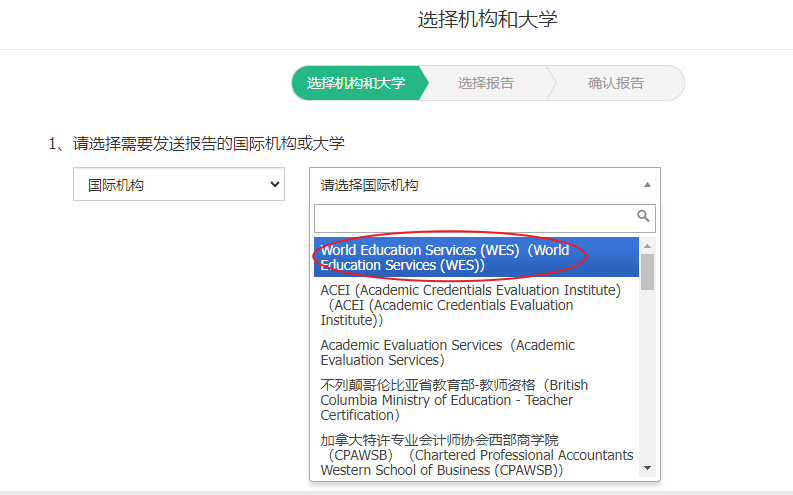This screenshot has width=793, height=495.
Task: Select the Academic Evaluation Services option
Action: pos(448,352)
